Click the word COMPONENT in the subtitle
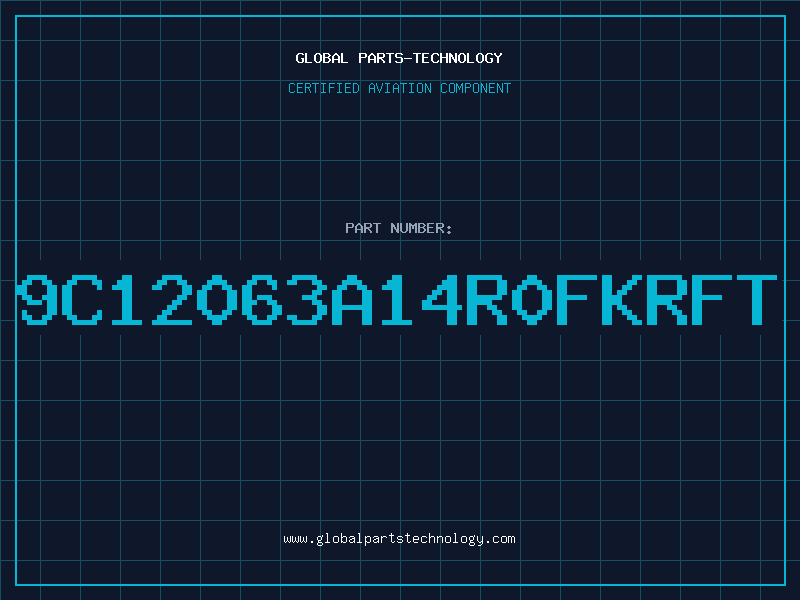The height and width of the screenshot is (600, 800). 476,88
